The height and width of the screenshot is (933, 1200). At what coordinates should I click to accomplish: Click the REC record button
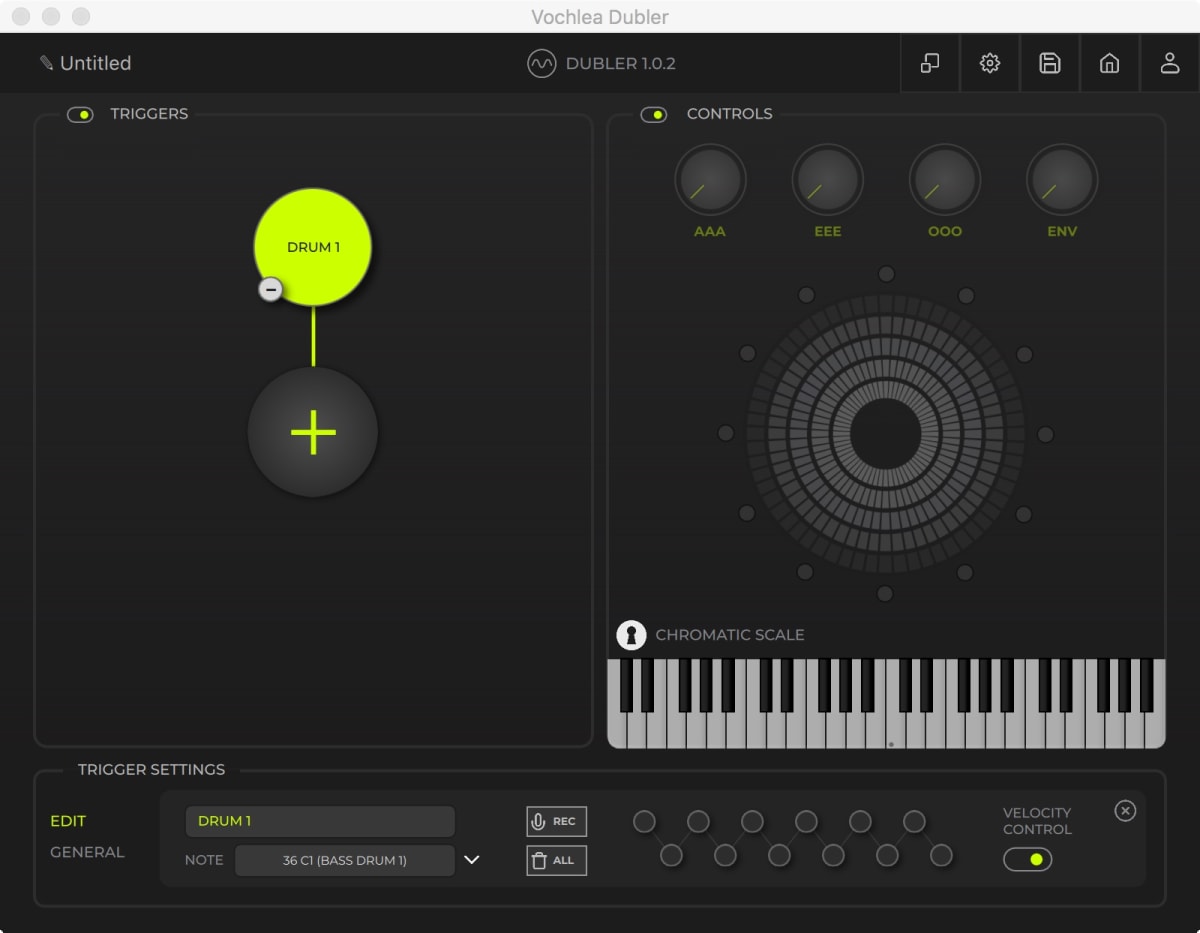click(x=557, y=821)
